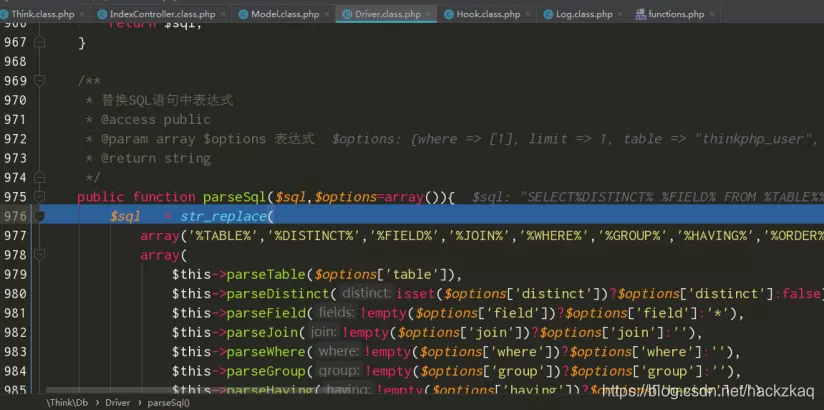Click the '%WHERE%' string on line 977
This screenshot has width=824, height=410.
pyautogui.click(x=554, y=236)
